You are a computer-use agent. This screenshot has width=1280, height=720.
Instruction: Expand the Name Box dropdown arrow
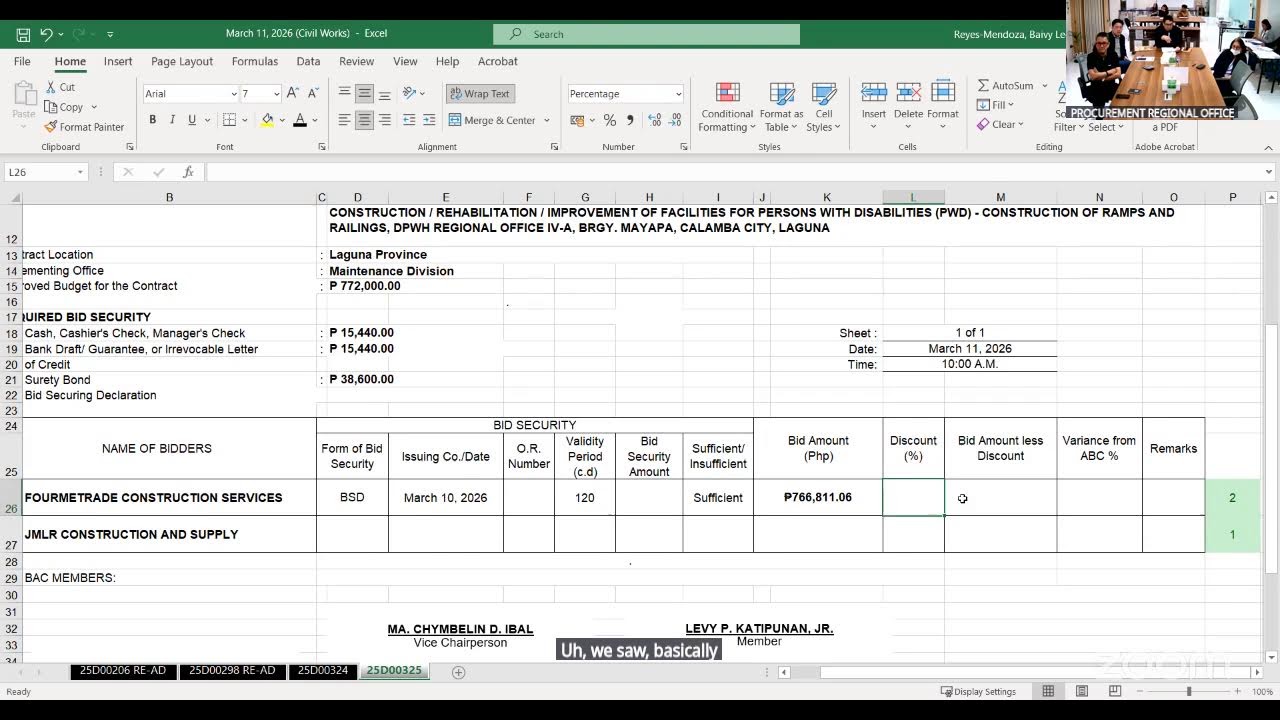[81, 172]
